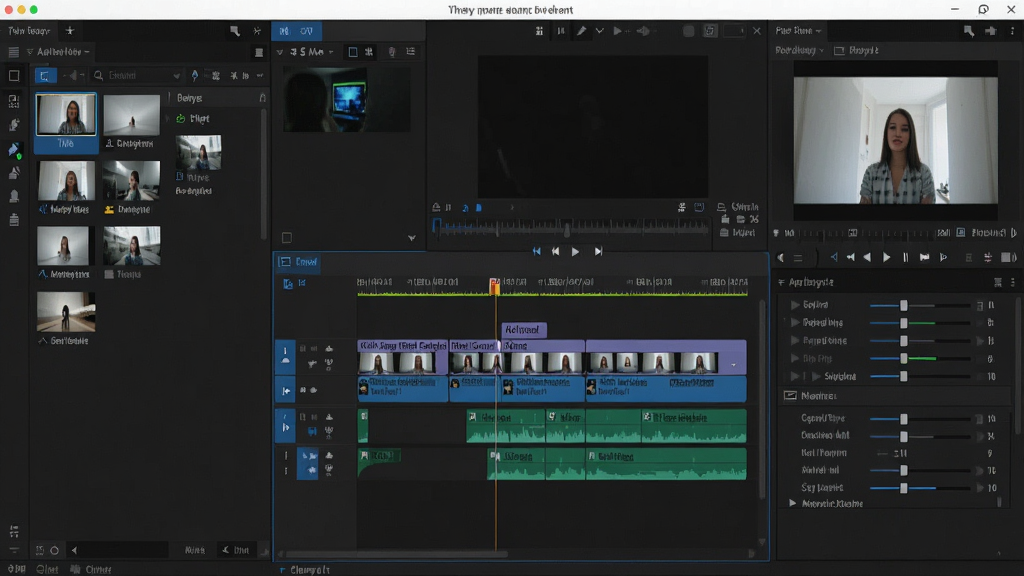
Task: Jump to start with the blue skip-back button
Action: (537, 251)
